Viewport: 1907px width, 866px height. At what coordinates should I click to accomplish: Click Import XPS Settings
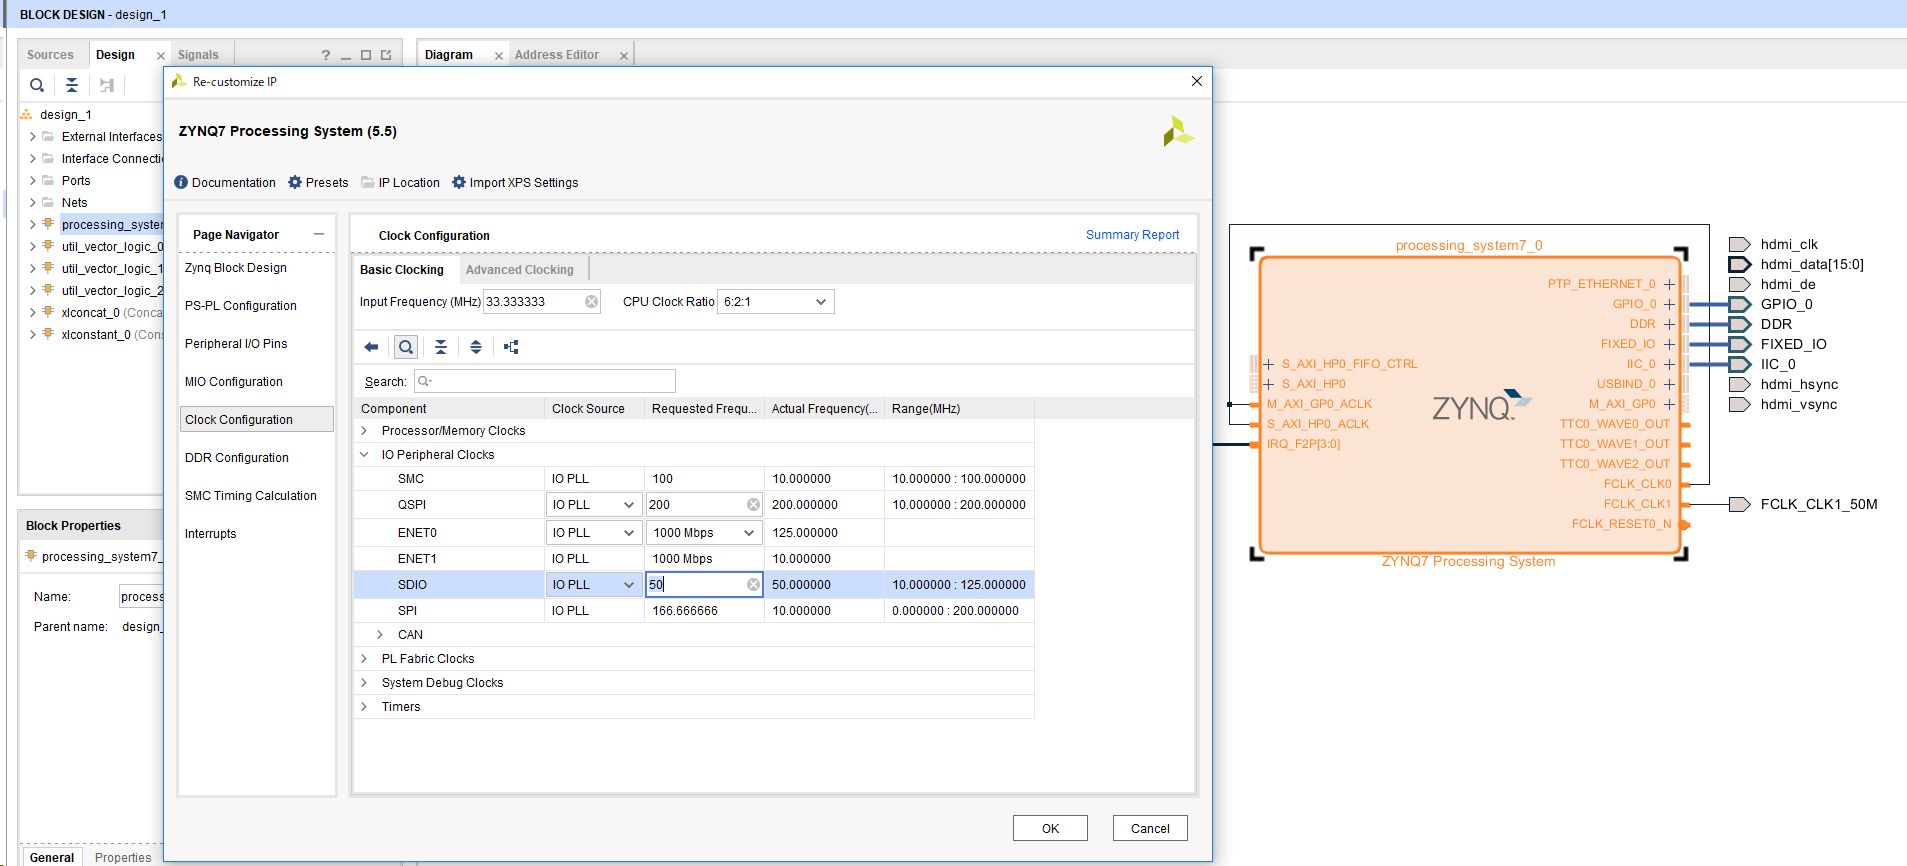coord(515,183)
